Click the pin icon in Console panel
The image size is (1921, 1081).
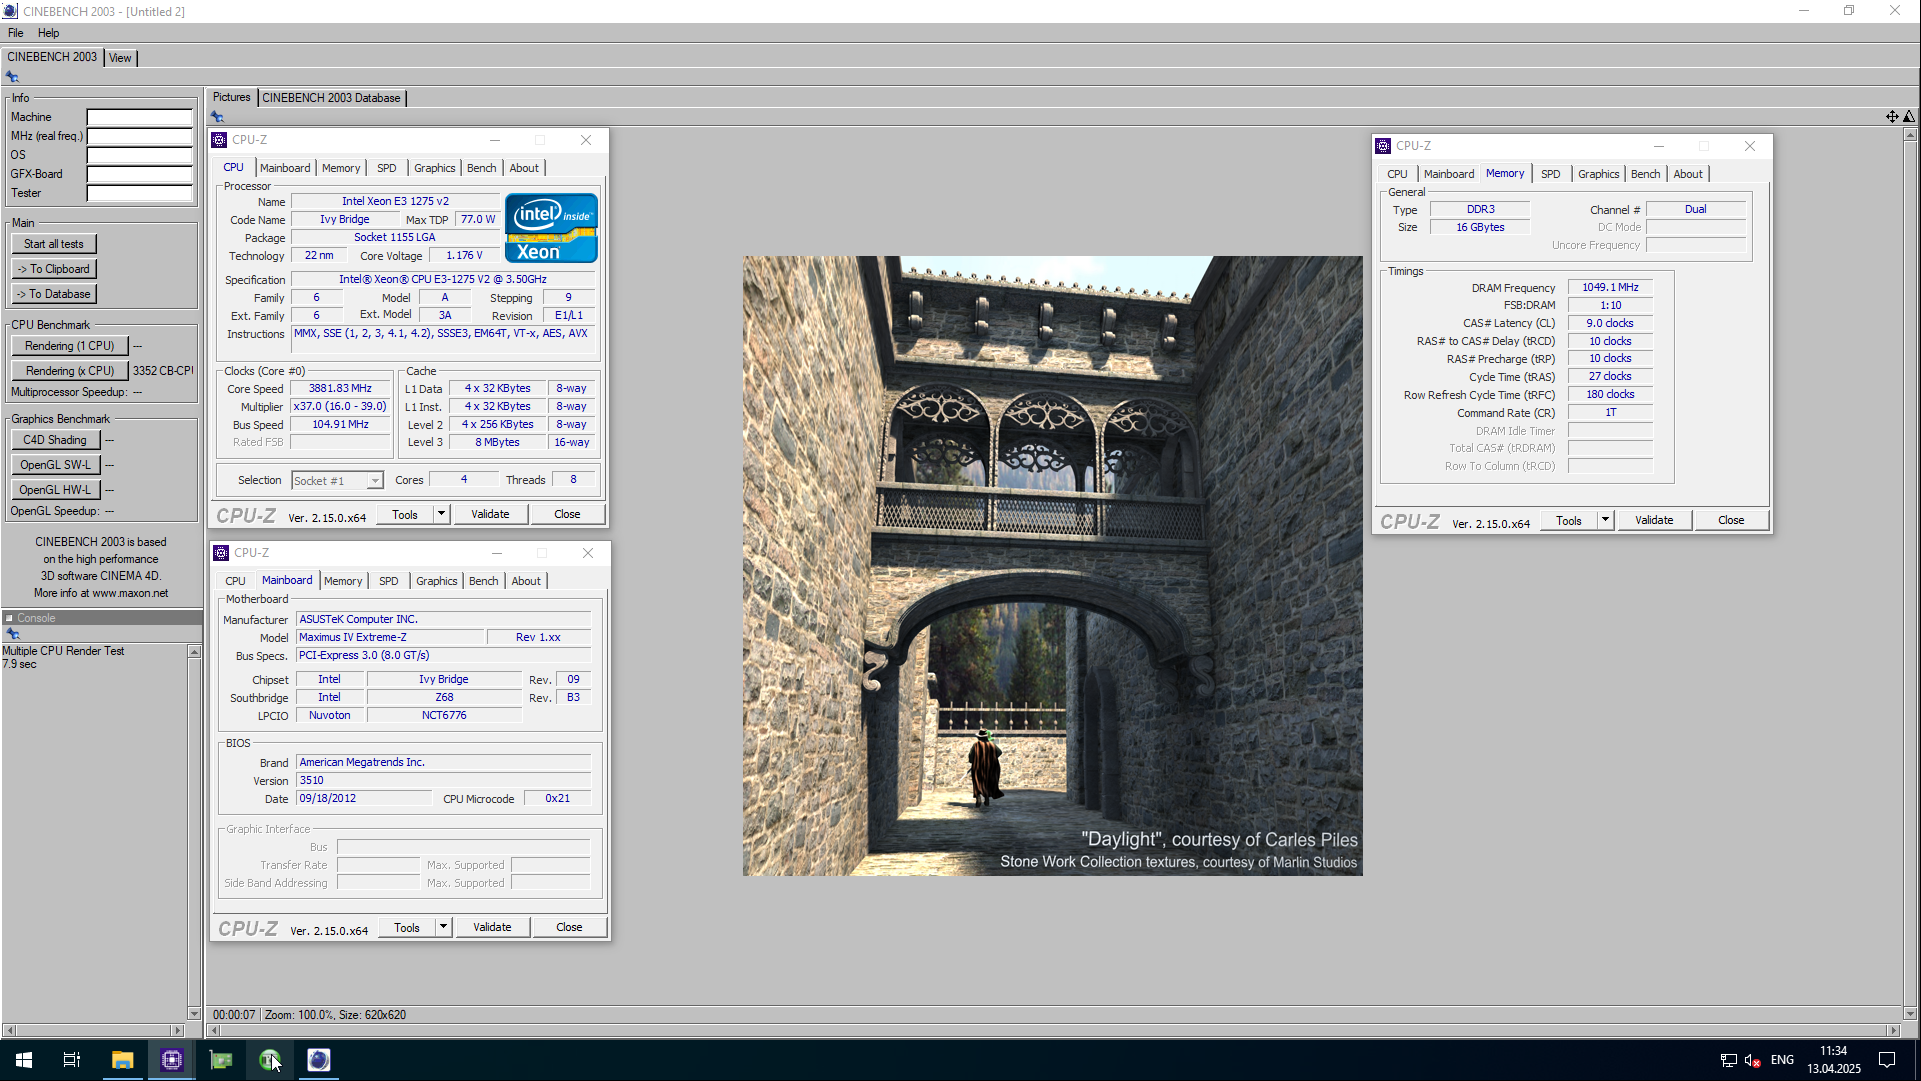12,634
